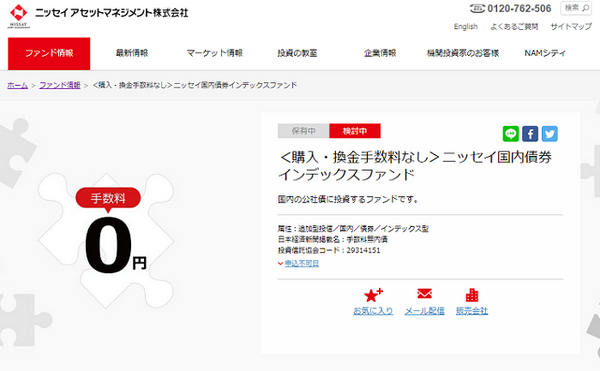Click the 販売会社 link

(x=472, y=311)
